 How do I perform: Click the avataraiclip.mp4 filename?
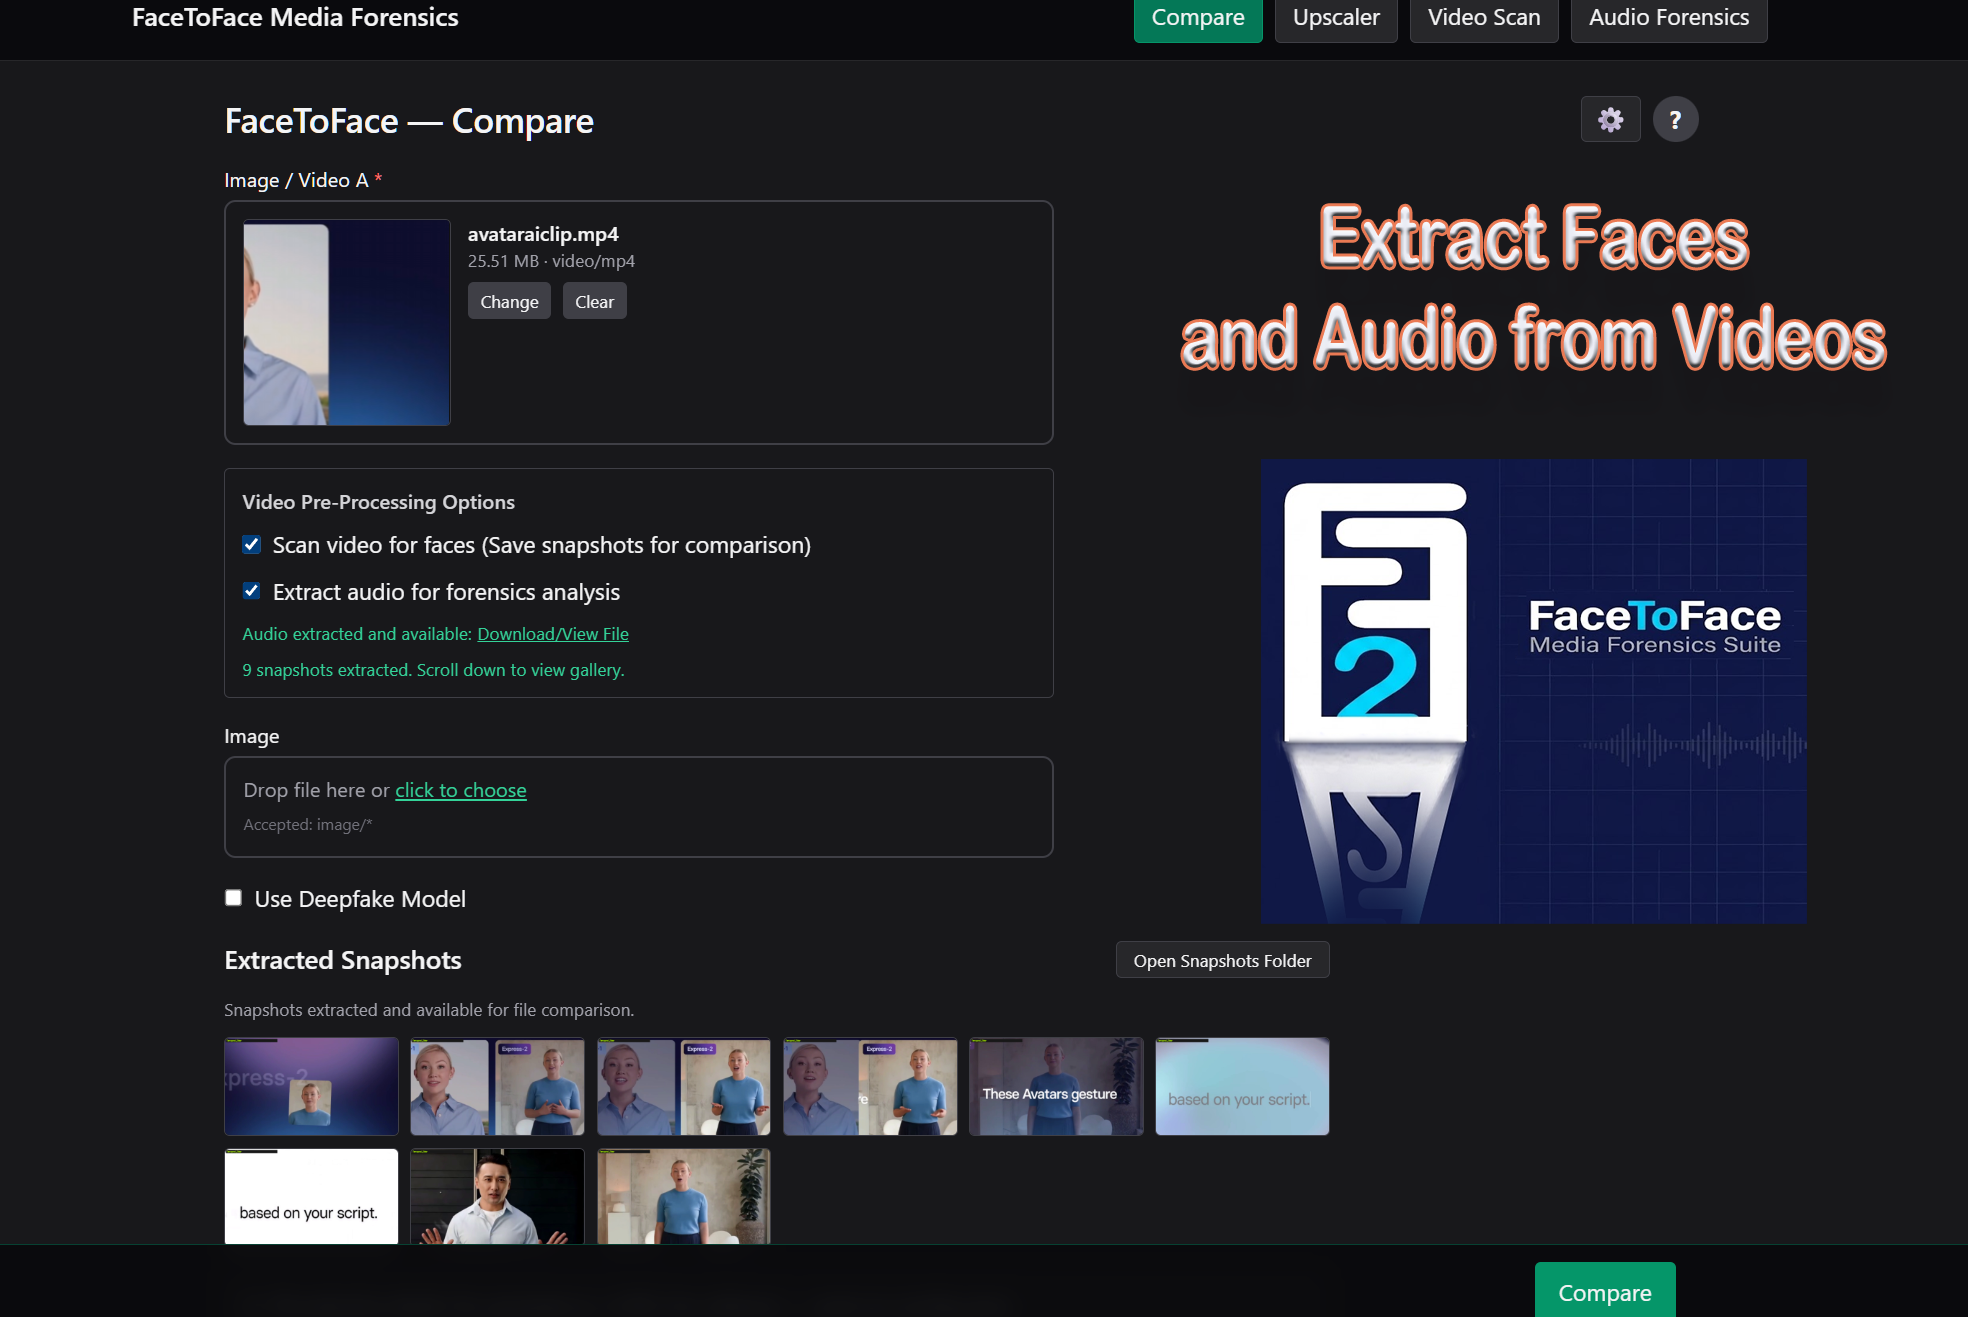point(543,234)
